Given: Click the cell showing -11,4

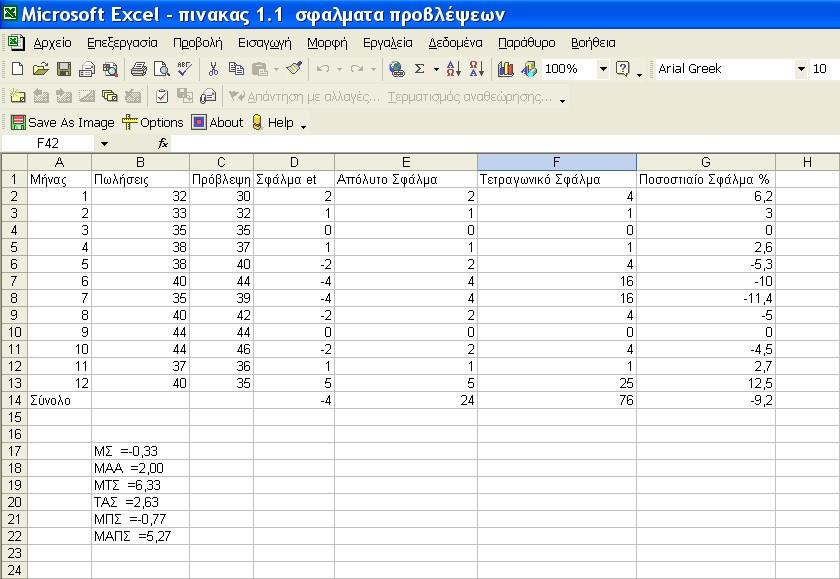Looking at the screenshot, I should point(706,298).
